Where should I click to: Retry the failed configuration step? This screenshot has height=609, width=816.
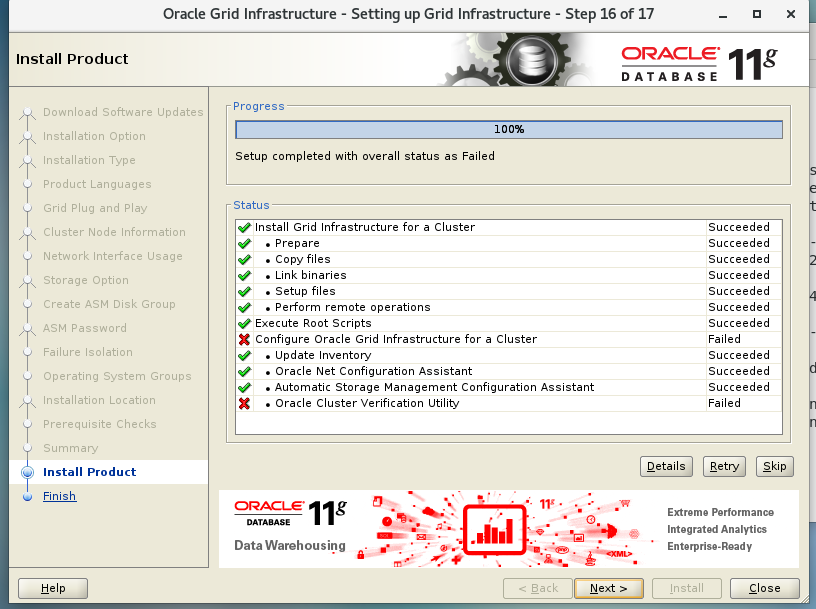tap(724, 466)
